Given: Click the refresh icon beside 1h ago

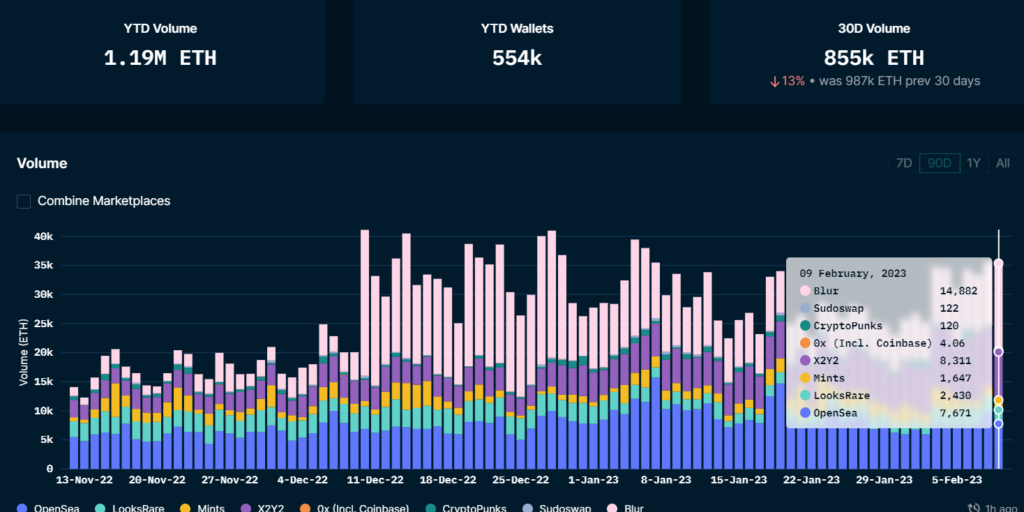Looking at the screenshot, I should [x=975, y=508].
